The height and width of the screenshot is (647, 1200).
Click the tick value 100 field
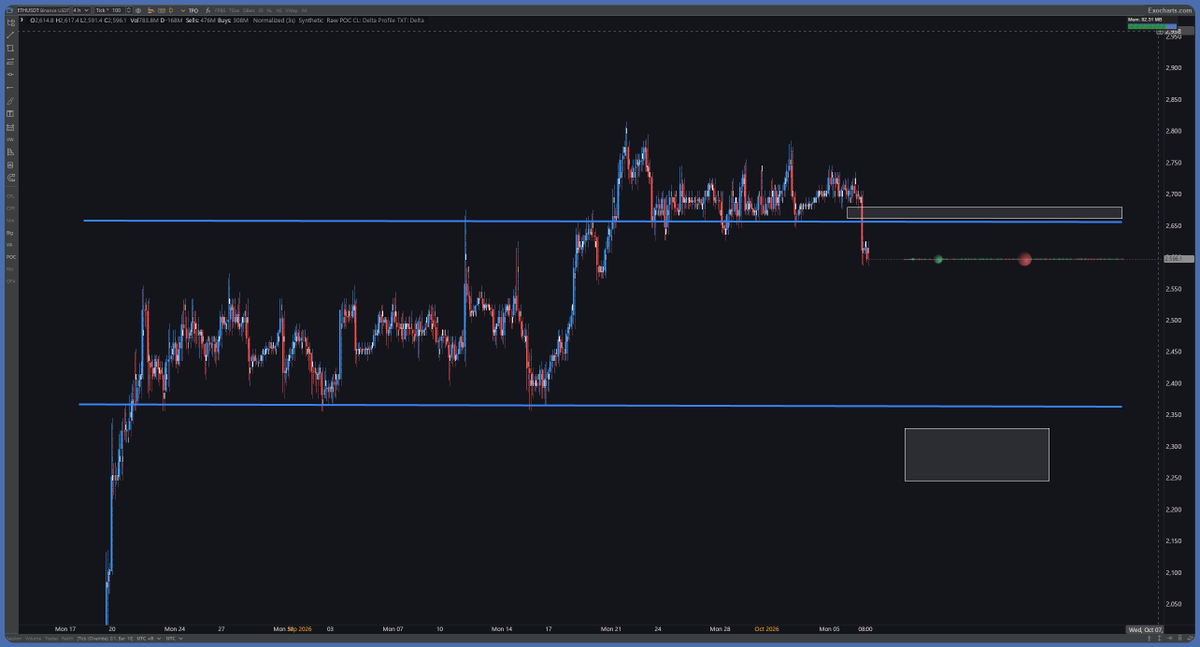click(x=119, y=10)
